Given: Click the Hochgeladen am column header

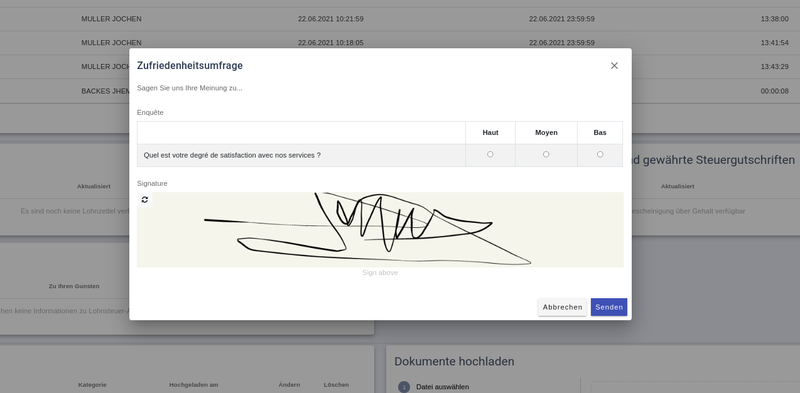Looking at the screenshot, I should tap(190, 385).
